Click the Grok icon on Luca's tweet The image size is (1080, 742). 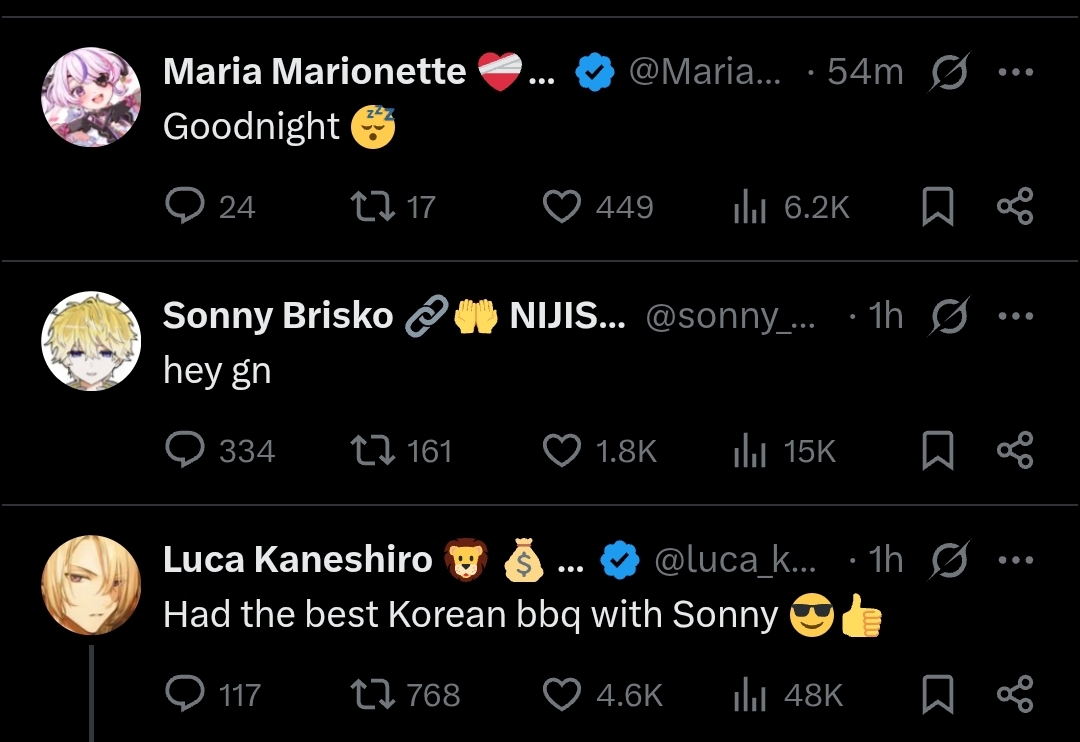click(948, 560)
